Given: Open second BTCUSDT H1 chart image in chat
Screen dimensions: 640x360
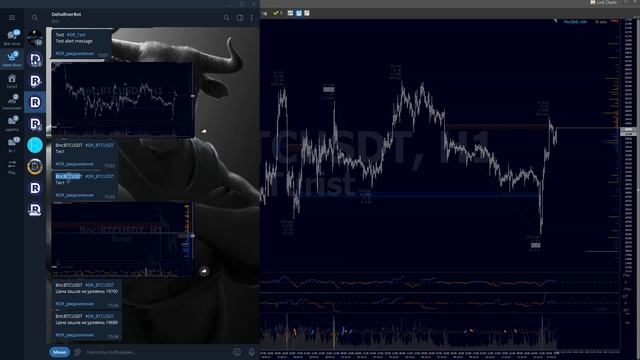Looking at the screenshot, I should click(123, 240).
